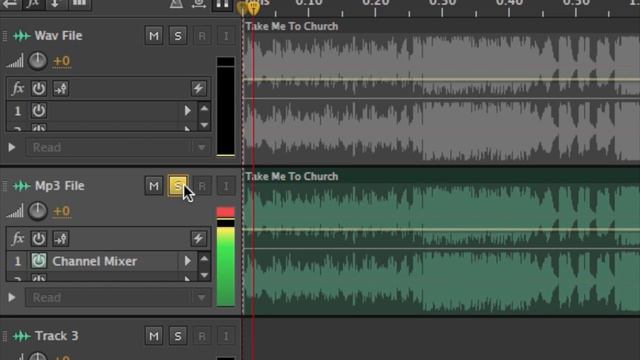The height and width of the screenshot is (360, 640).
Task: Click Mp3 File volume knob
Action: (x=38, y=211)
